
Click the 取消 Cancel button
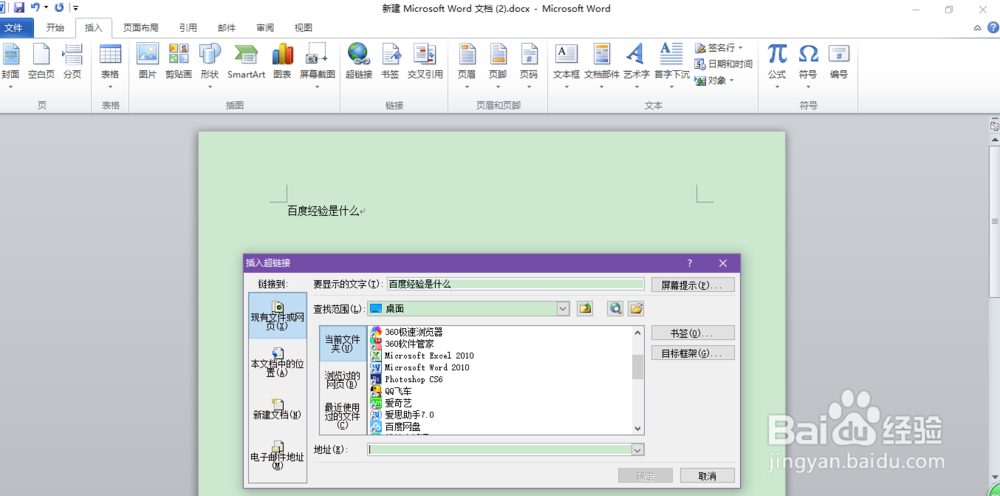tap(707, 476)
